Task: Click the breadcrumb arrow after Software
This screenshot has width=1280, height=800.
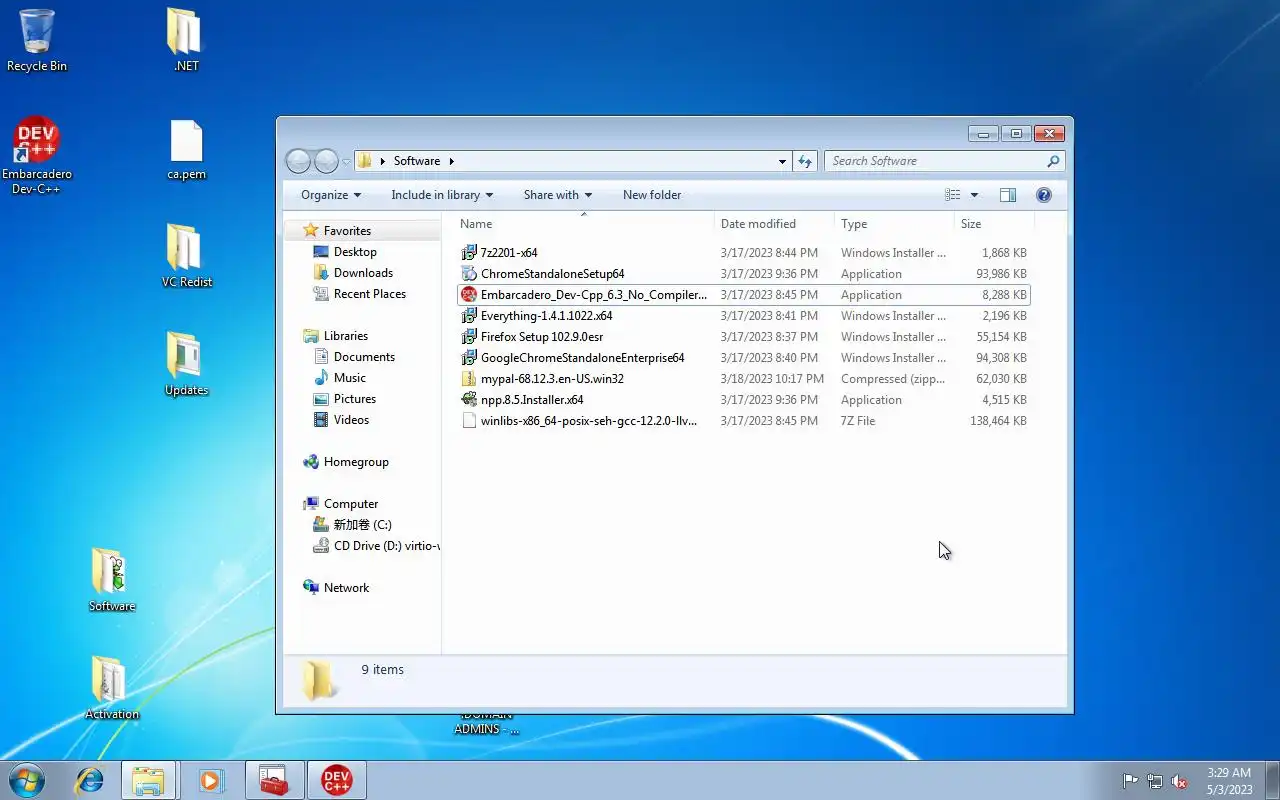Action: point(452,161)
